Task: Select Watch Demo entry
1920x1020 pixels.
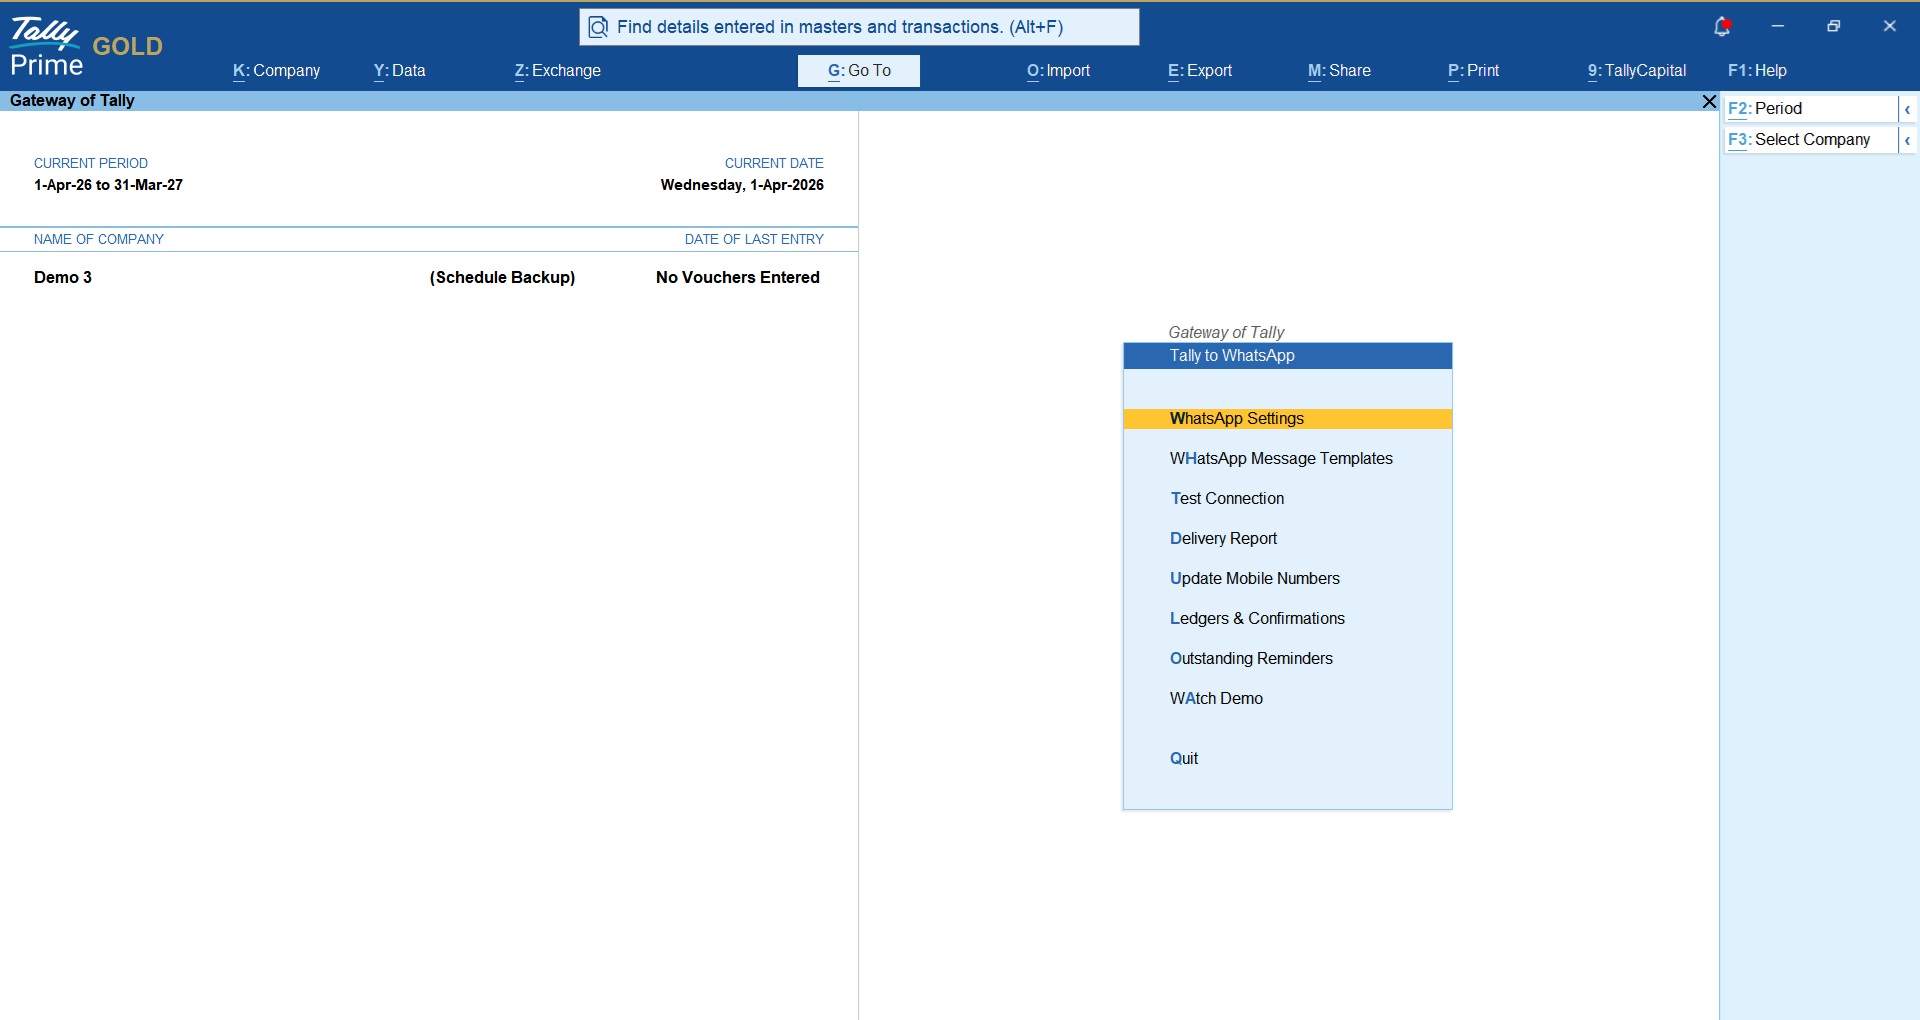Action: (1216, 699)
